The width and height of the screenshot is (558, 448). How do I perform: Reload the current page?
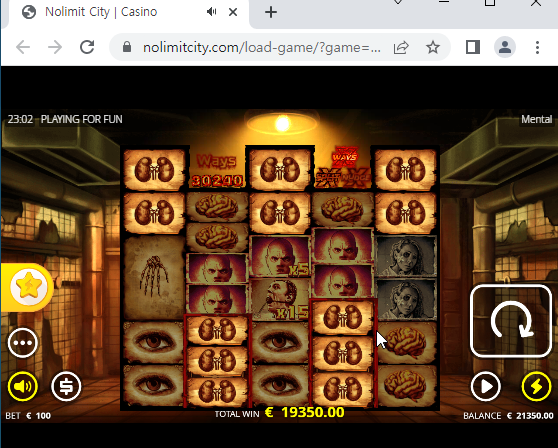click(87, 47)
